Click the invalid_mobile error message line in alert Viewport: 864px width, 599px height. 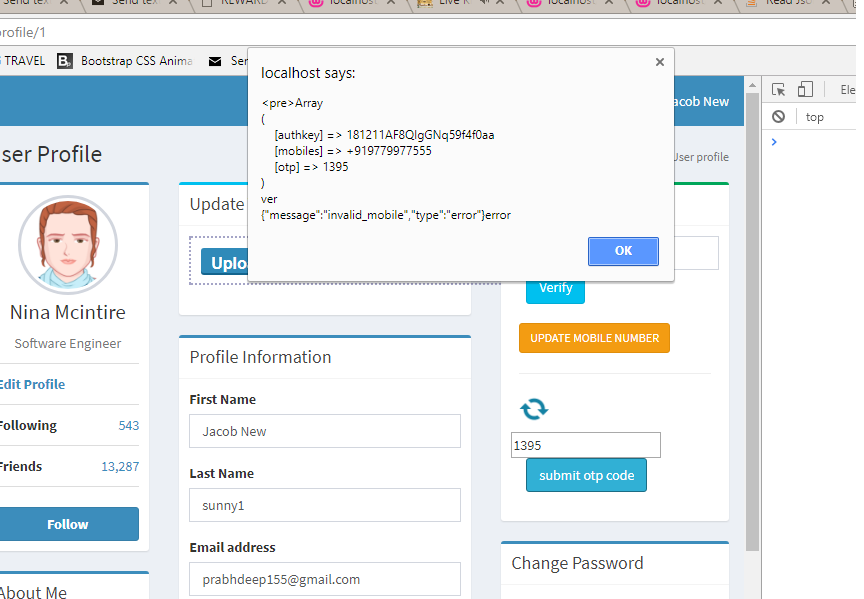[x=386, y=215]
